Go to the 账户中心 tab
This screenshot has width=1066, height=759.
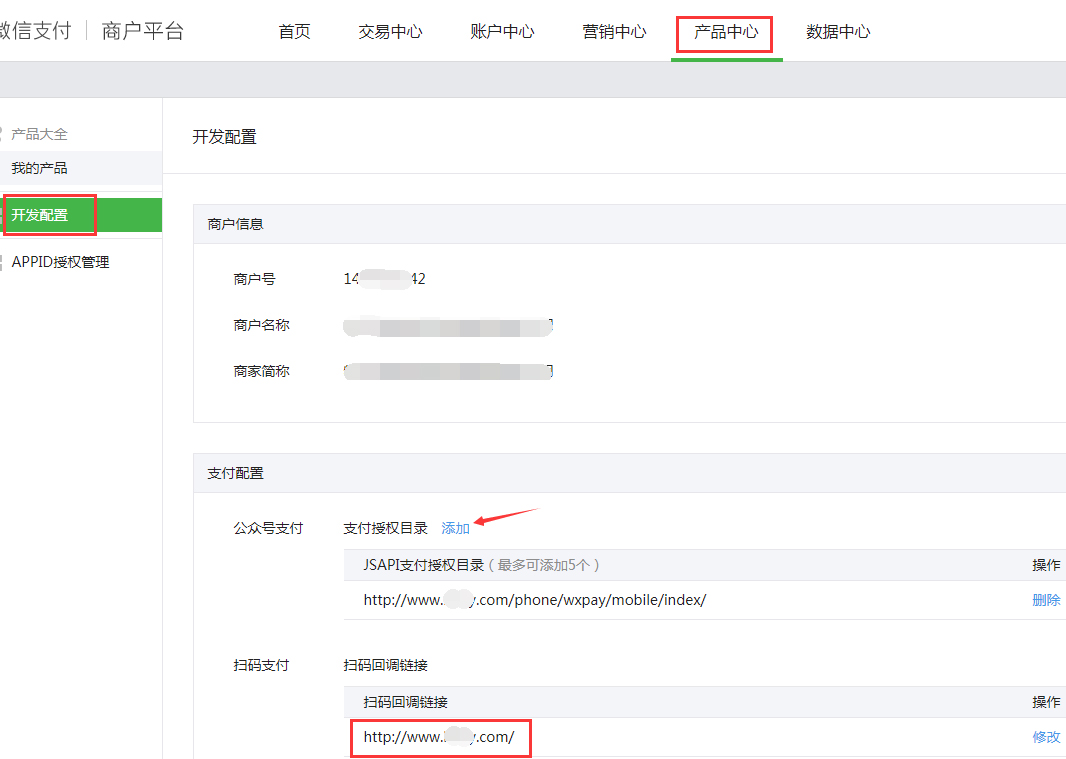[x=502, y=32]
